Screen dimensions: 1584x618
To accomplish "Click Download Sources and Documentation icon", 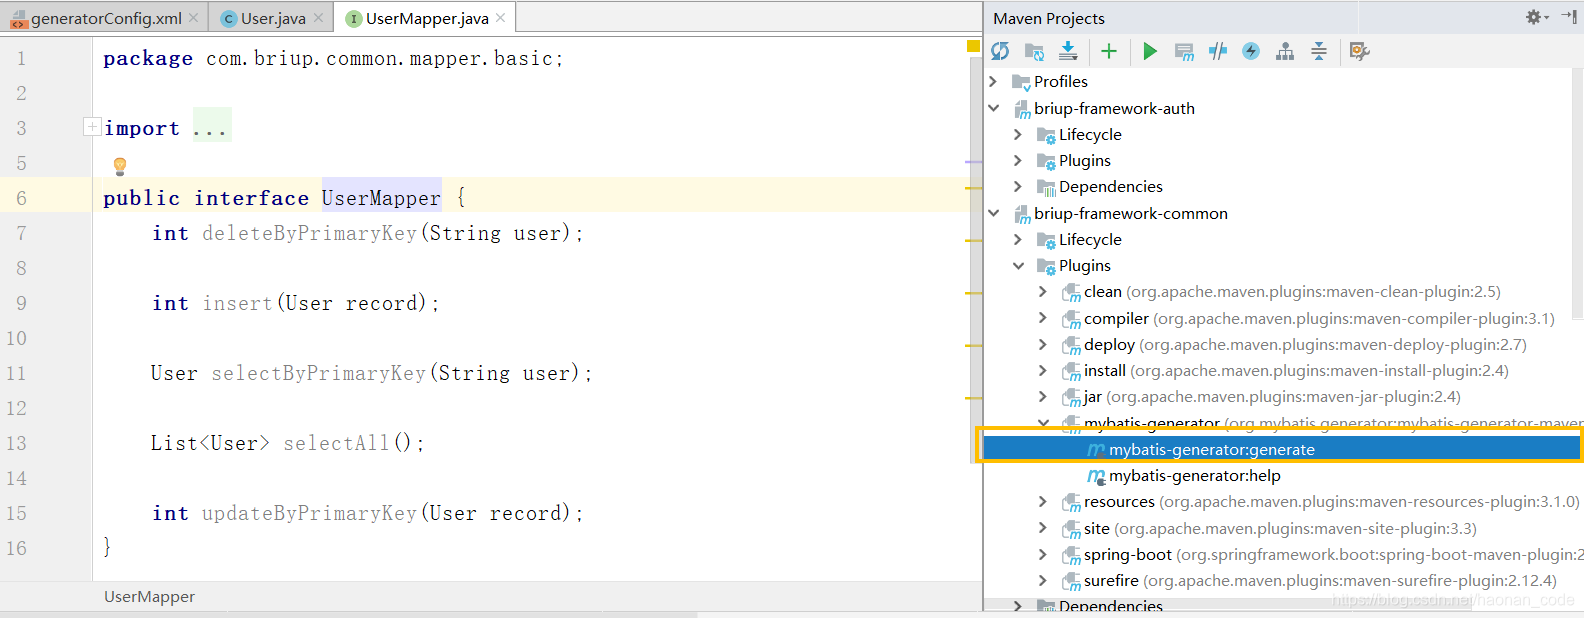I will click(1068, 51).
